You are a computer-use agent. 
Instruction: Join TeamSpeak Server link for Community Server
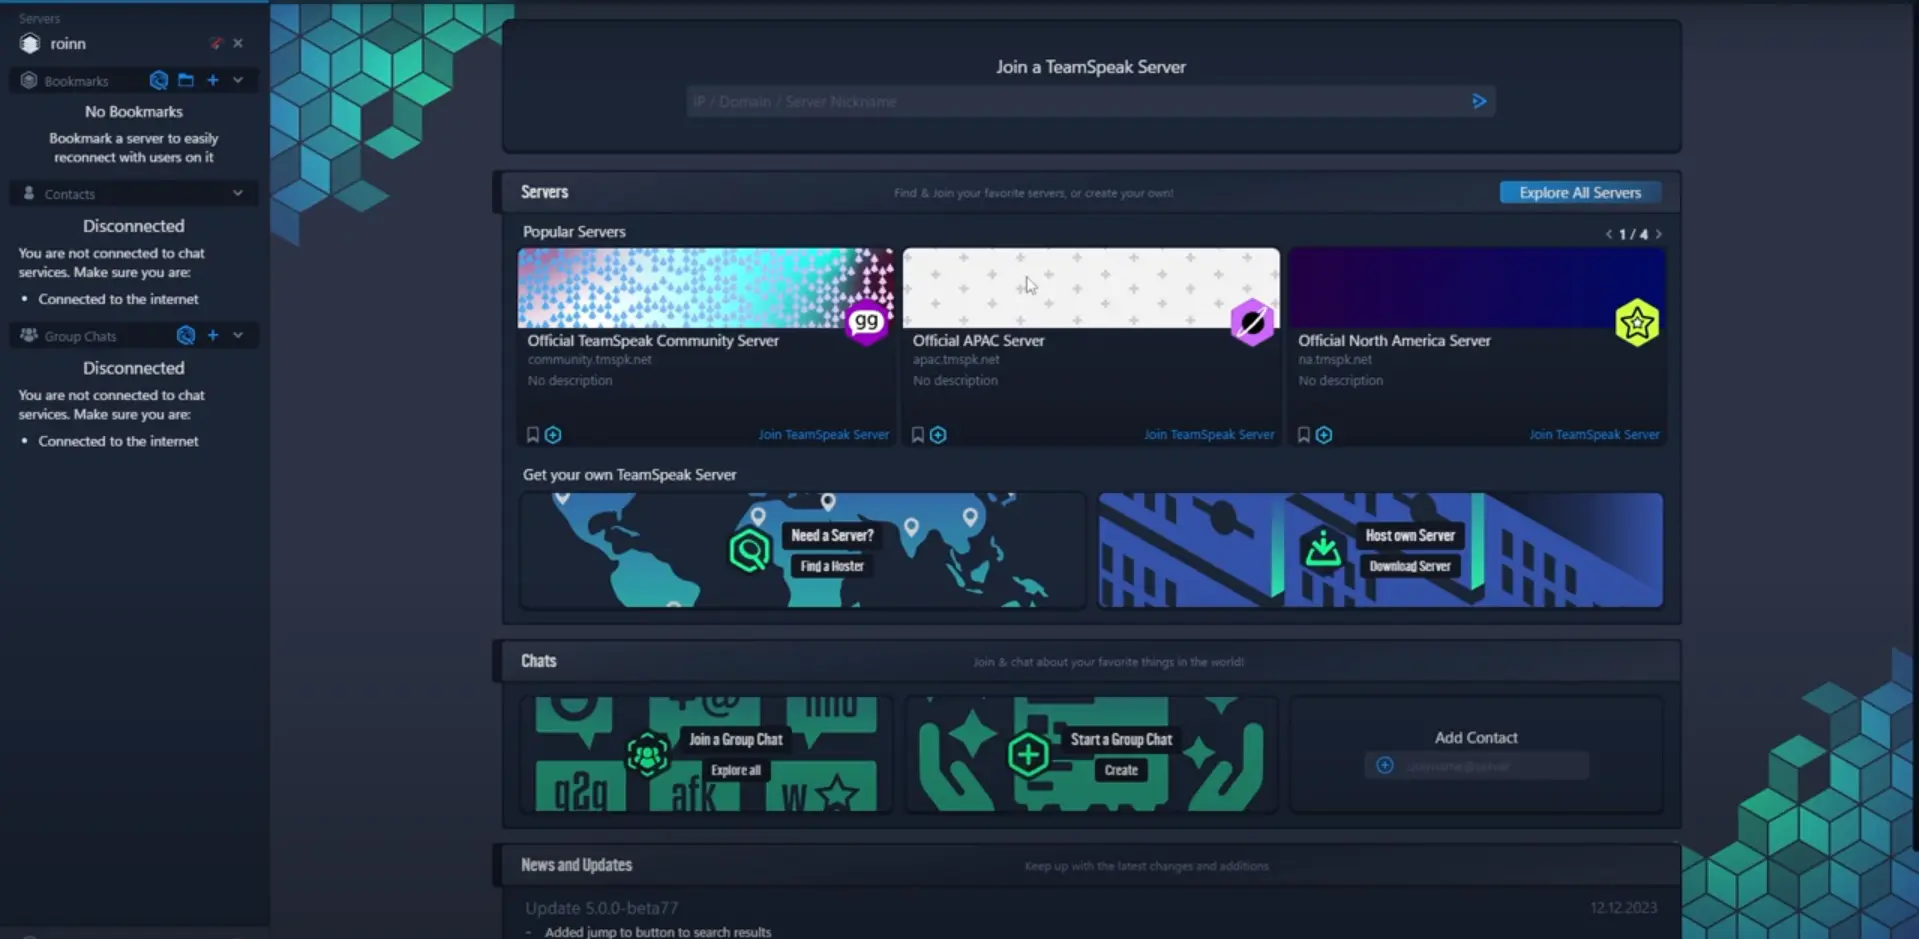pos(823,435)
